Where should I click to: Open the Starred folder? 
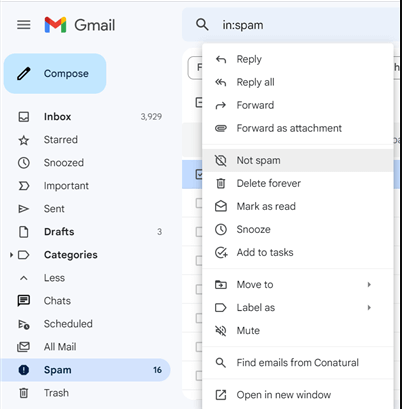[85, 140]
